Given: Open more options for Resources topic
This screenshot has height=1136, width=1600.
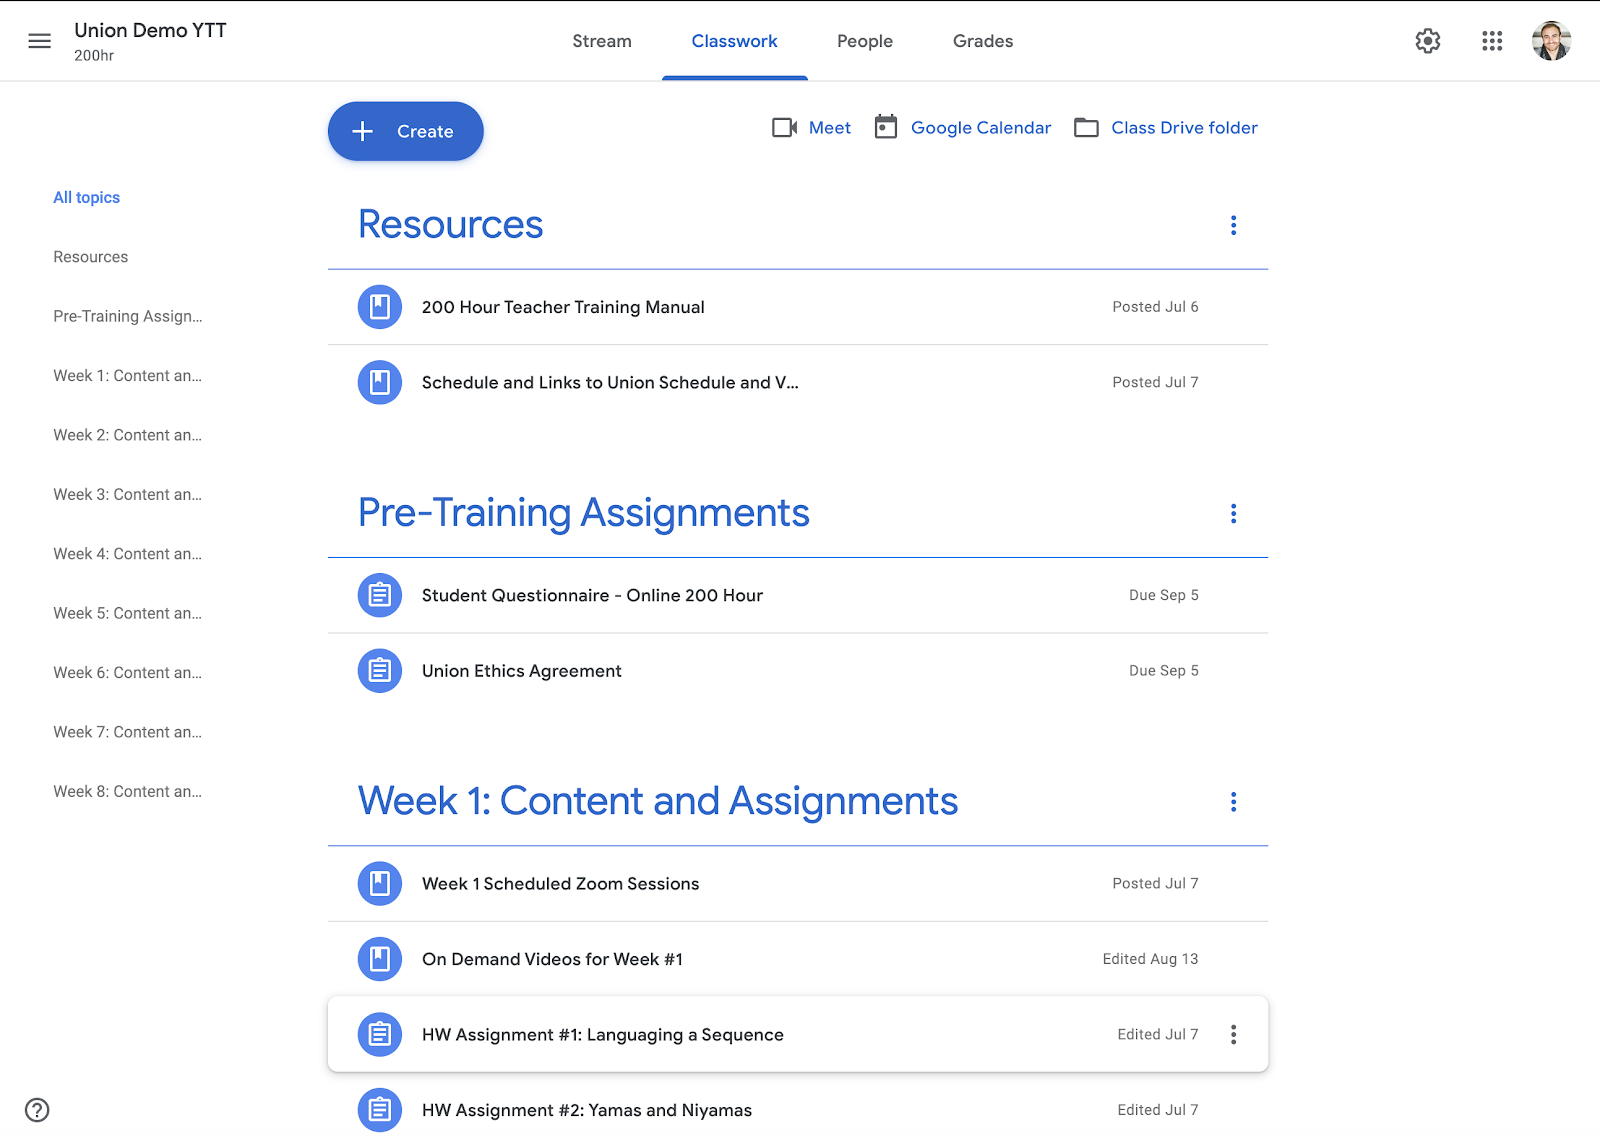Looking at the screenshot, I should (x=1233, y=225).
